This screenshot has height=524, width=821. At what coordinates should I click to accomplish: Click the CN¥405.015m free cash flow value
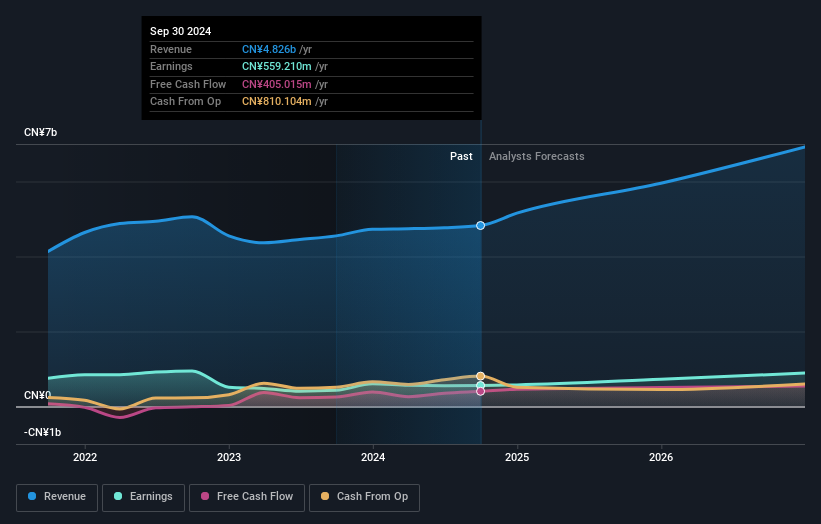click(x=276, y=84)
